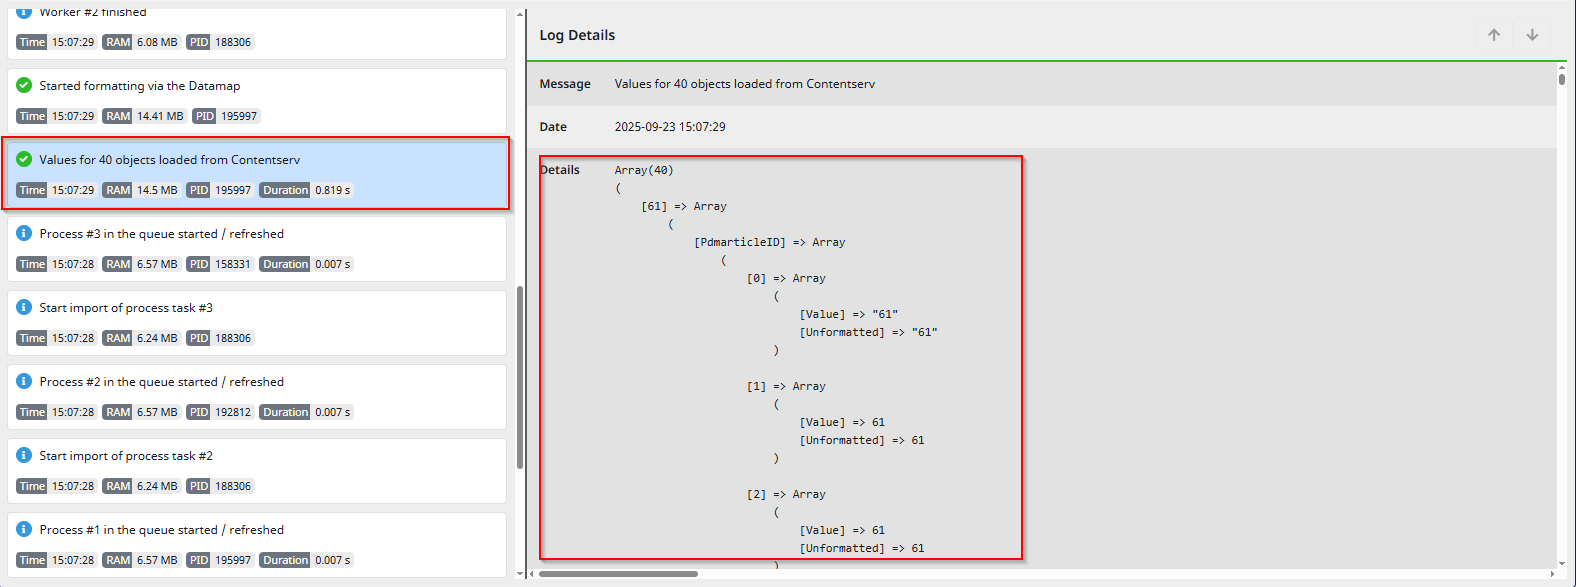This screenshot has width=1576, height=587.
Task: Click info icon beside Start import task #2
Action: point(24,456)
